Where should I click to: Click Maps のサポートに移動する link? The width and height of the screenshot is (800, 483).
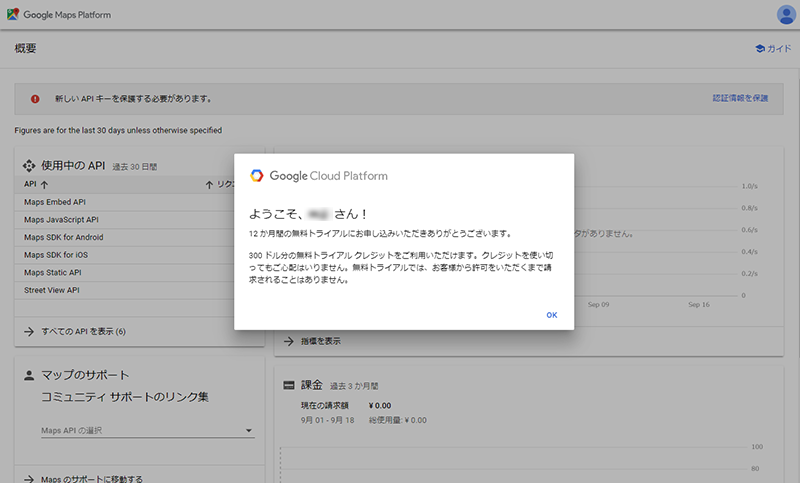click(x=92, y=479)
